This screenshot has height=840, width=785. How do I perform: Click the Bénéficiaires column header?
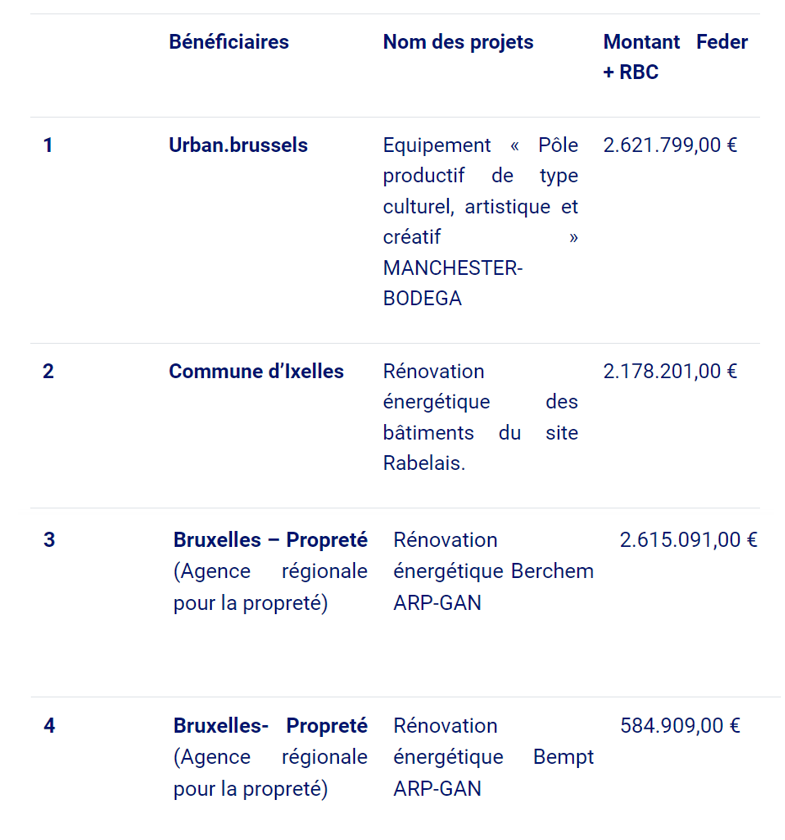tap(228, 42)
